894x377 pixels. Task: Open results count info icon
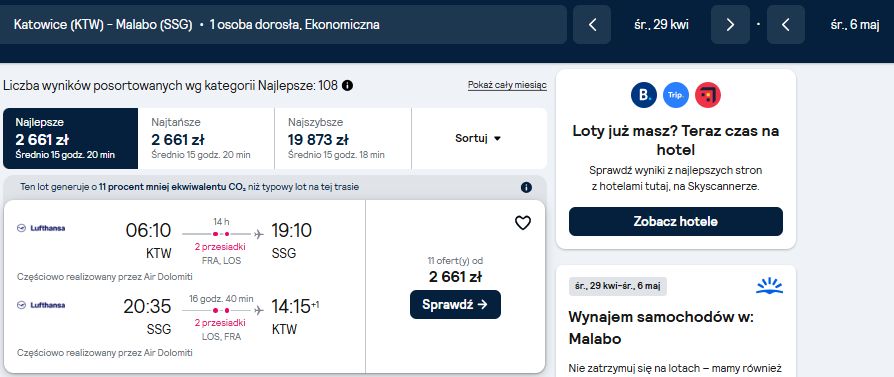click(x=347, y=86)
